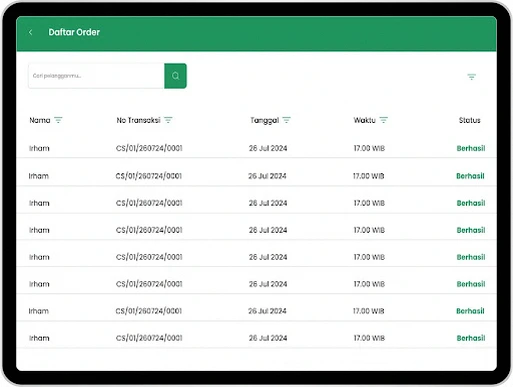Sort by the No Transaksi filter icon
The width and height of the screenshot is (513, 387).
[x=168, y=120]
